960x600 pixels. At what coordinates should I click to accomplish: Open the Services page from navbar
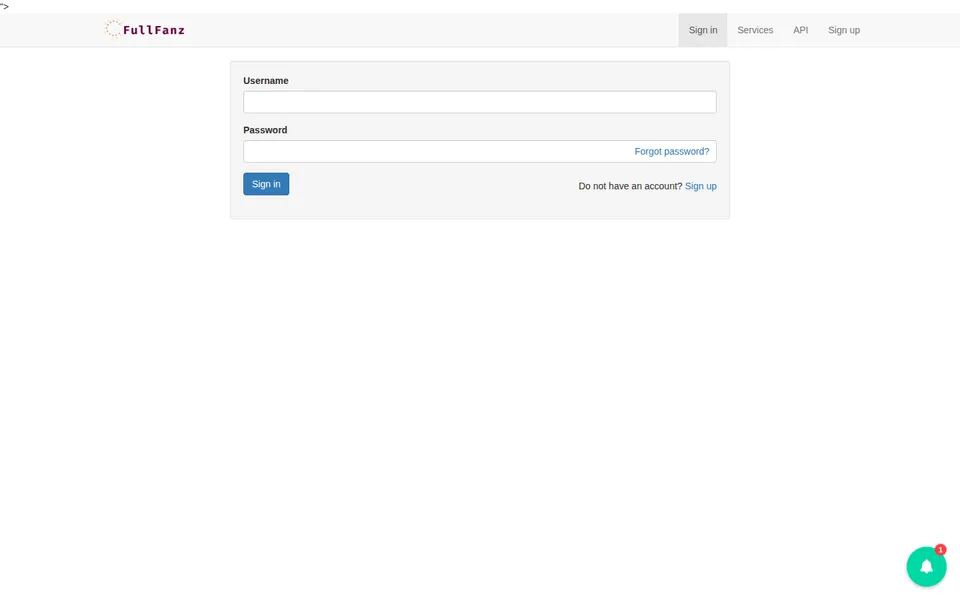pyautogui.click(x=755, y=30)
